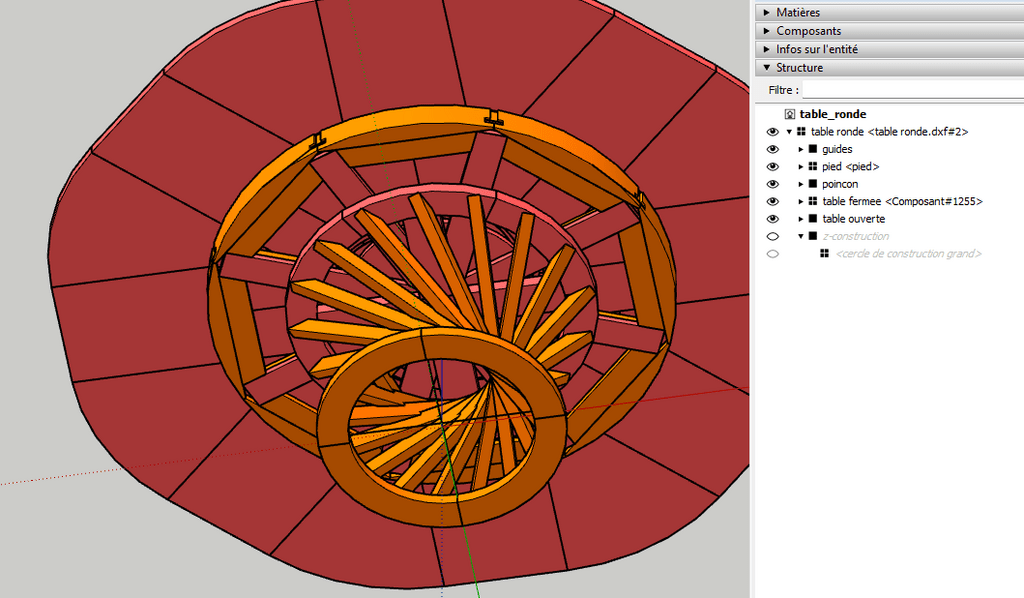Screen dimensions: 1024x598
Task: Click the component icon next to pied
Action: [813, 167]
